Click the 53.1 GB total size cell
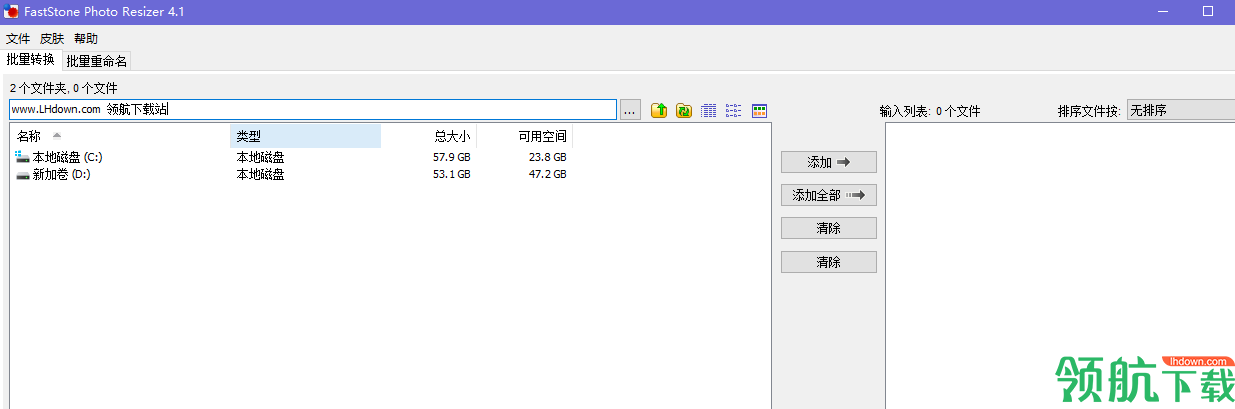The width and height of the screenshot is (1235, 409). pos(451,175)
